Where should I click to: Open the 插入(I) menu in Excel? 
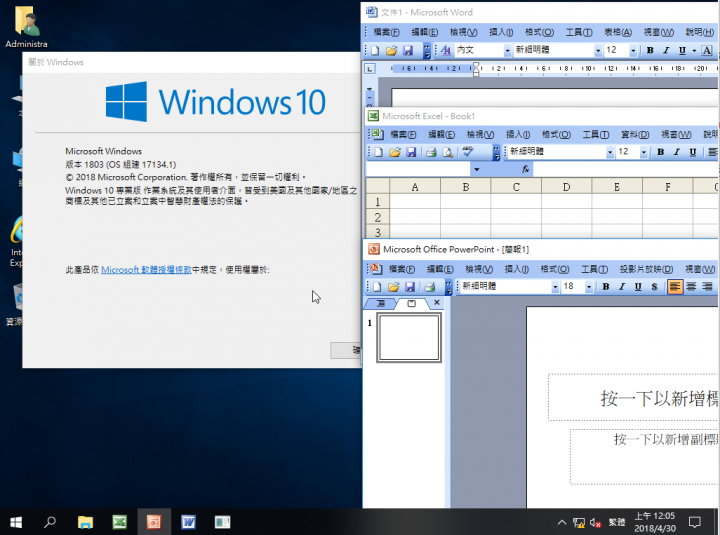click(x=518, y=135)
